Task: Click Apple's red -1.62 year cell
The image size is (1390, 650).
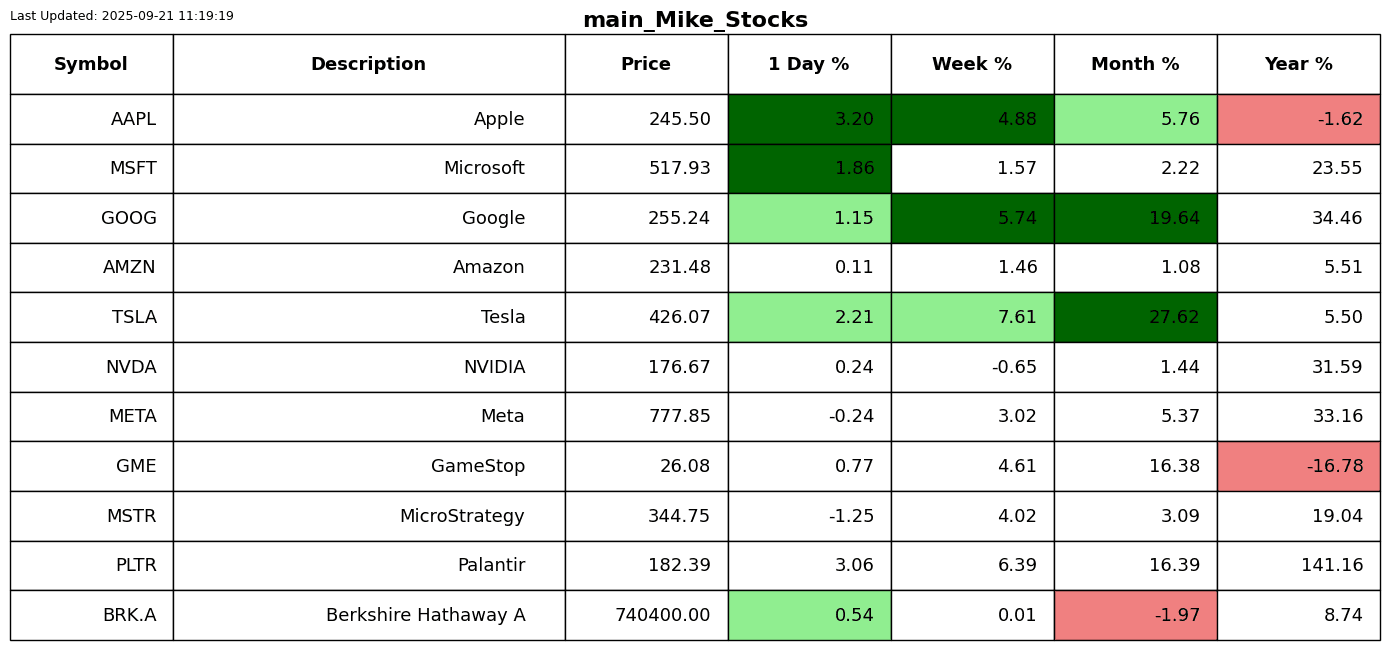Action: (x=1298, y=120)
